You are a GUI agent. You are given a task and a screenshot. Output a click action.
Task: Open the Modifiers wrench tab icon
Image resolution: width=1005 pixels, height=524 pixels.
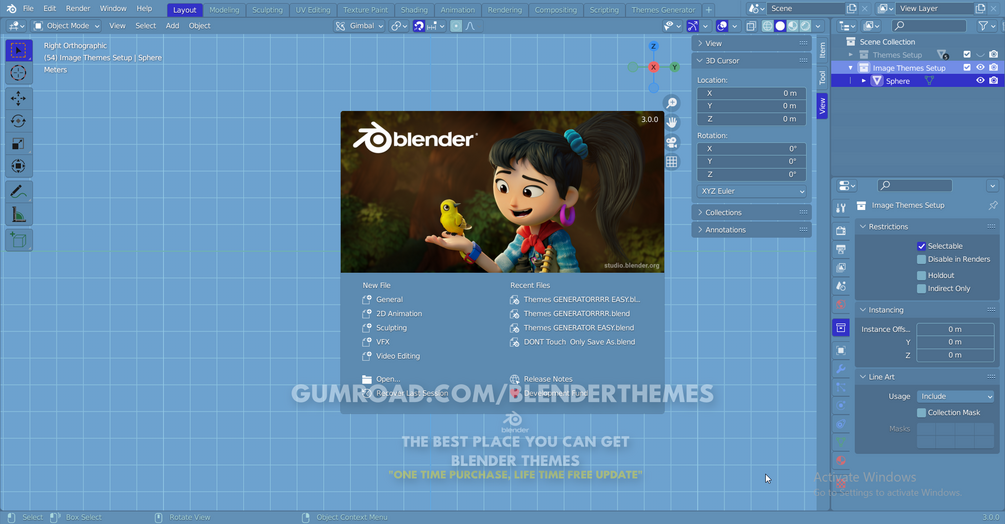tap(841, 369)
